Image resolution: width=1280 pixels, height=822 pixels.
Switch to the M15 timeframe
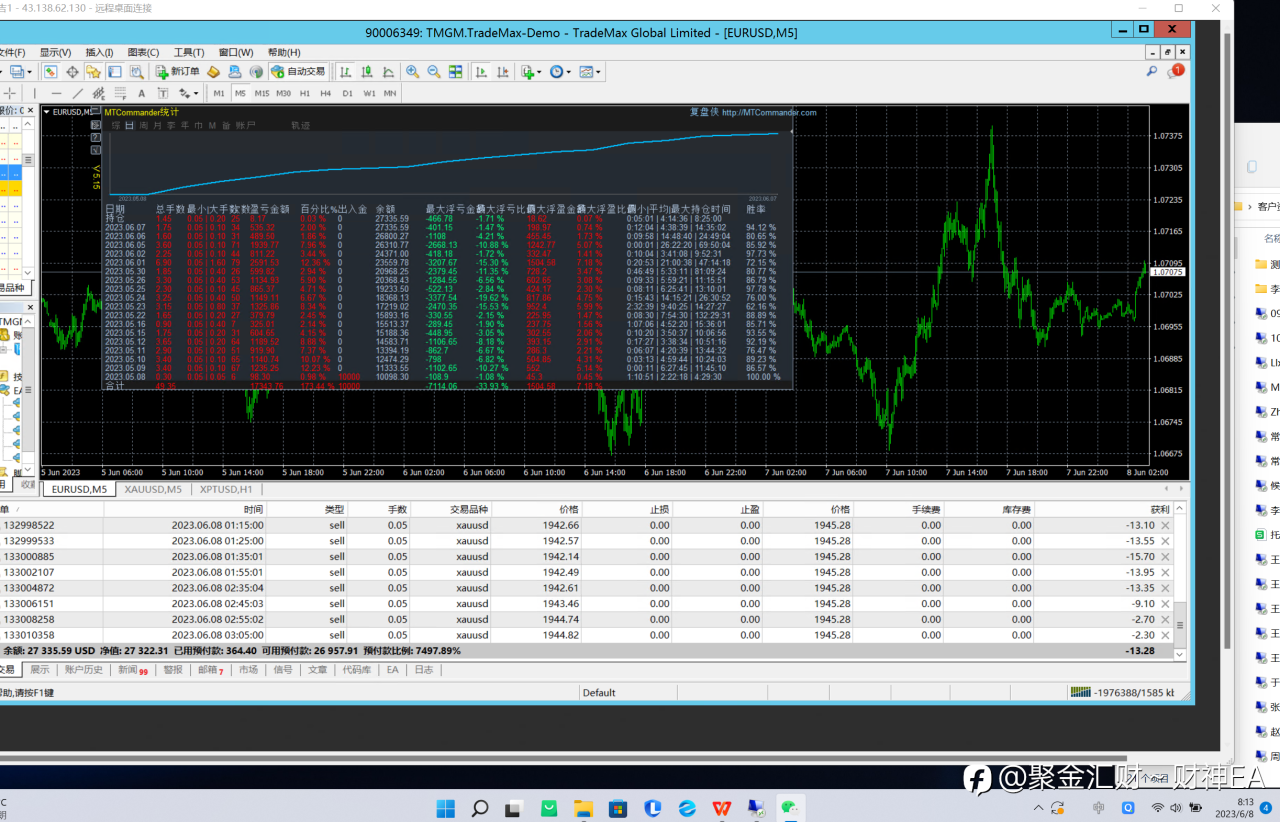pyautogui.click(x=261, y=93)
